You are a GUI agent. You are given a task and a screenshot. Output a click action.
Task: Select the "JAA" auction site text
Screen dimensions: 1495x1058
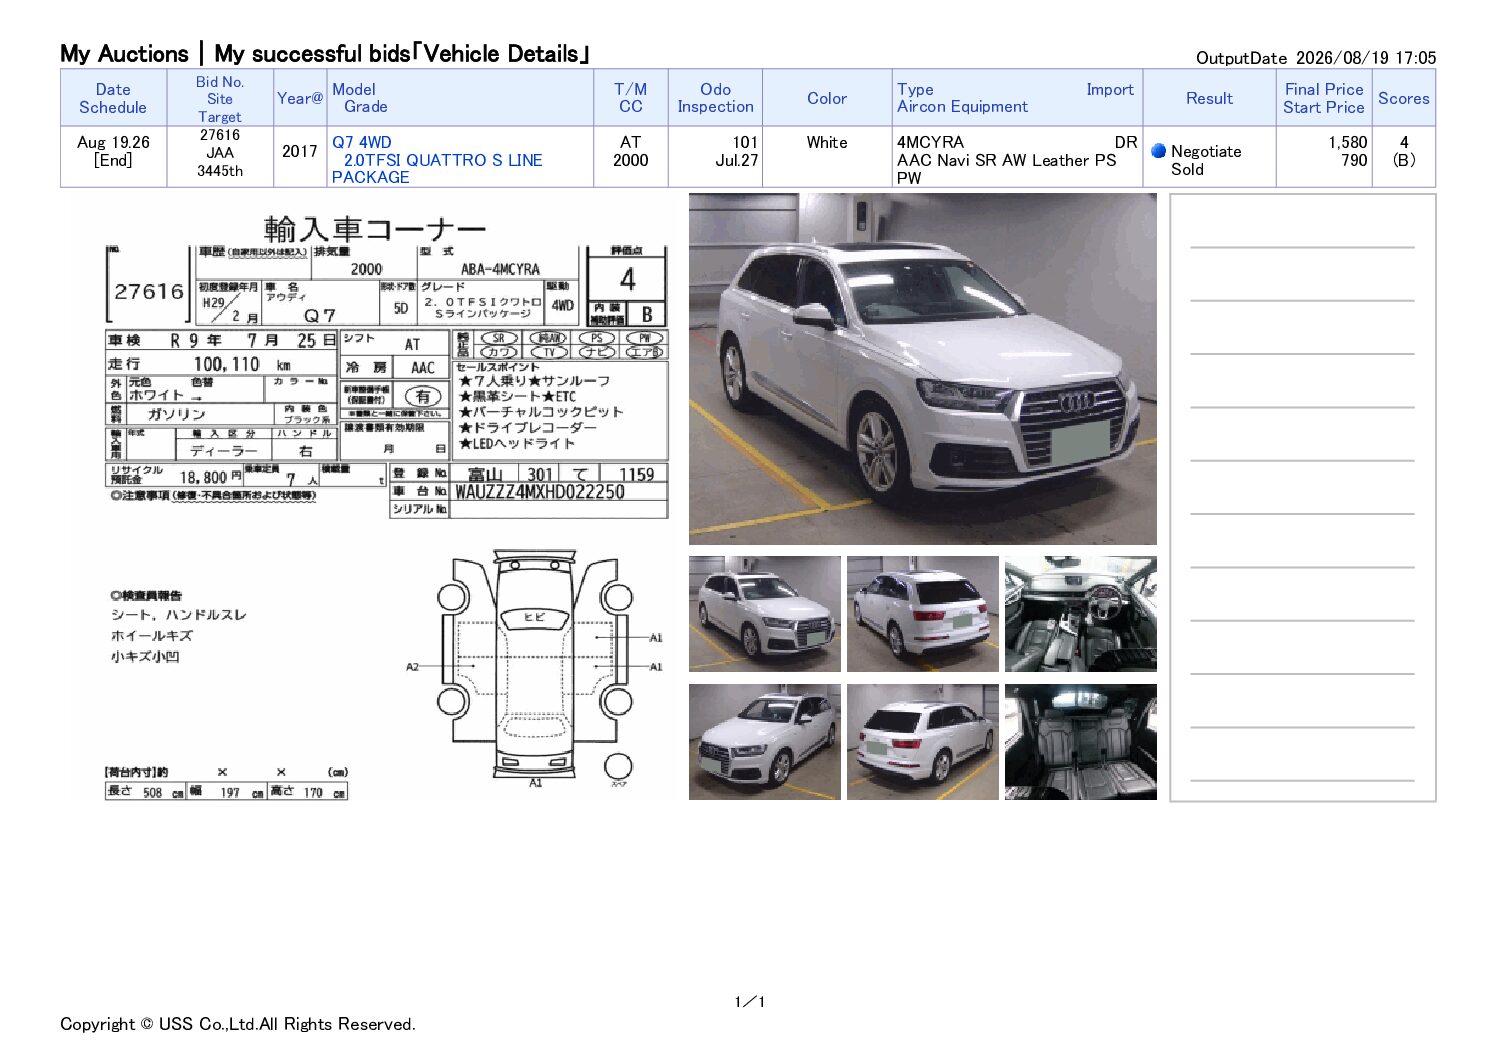(x=220, y=153)
